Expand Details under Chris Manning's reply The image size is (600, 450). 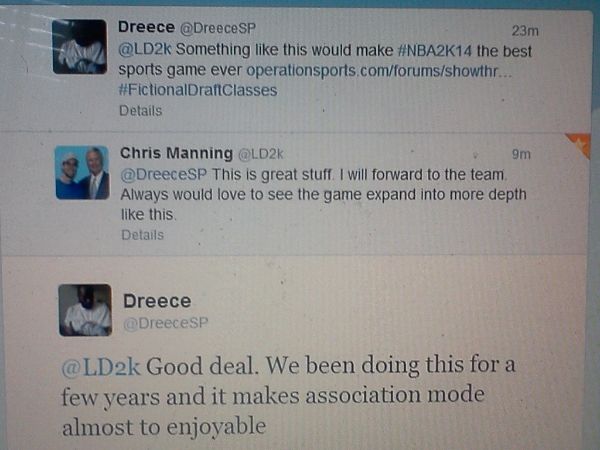pyautogui.click(x=142, y=235)
